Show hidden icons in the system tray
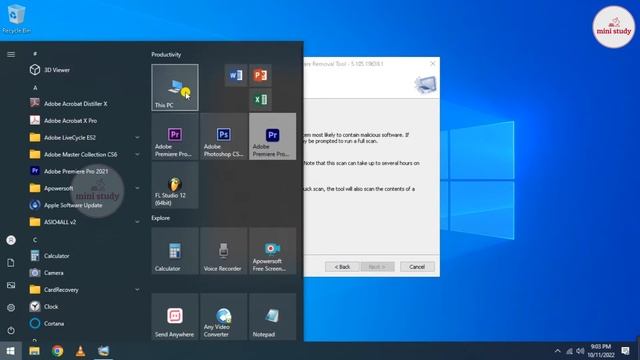 pyautogui.click(x=558, y=351)
